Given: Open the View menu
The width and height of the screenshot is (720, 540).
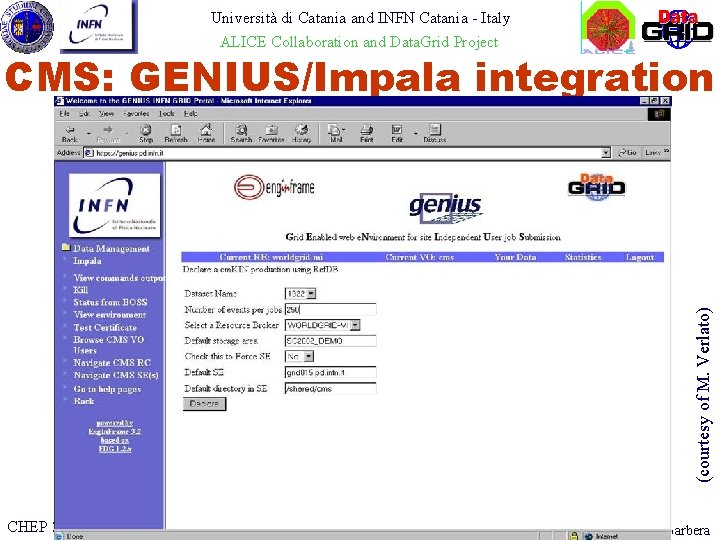Looking at the screenshot, I should (x=107, y=113).
